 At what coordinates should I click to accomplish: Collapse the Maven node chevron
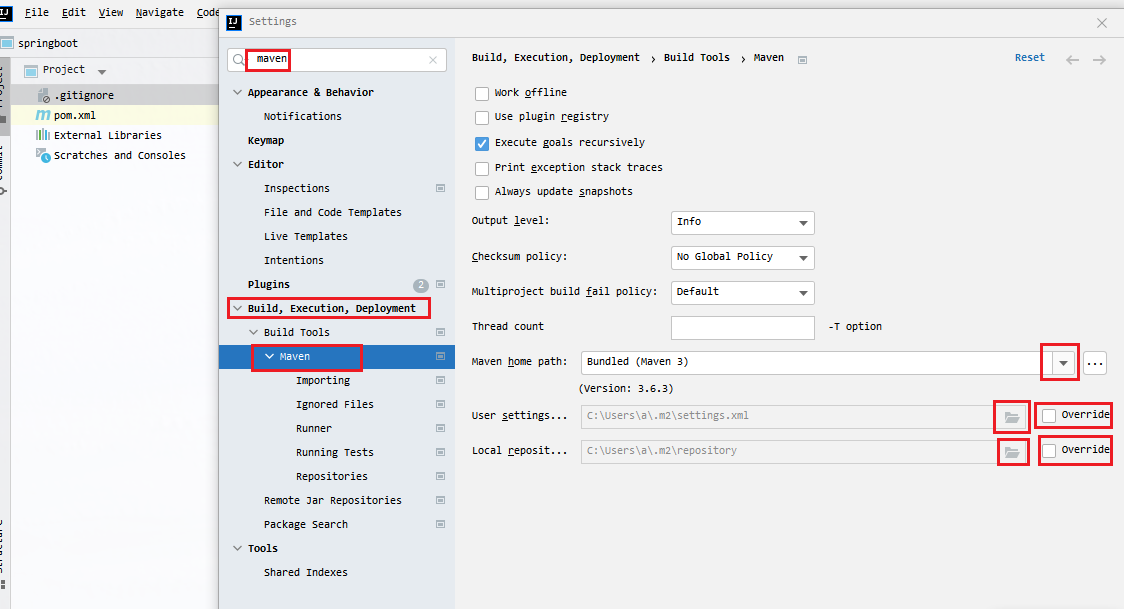[x=270, y=356]
